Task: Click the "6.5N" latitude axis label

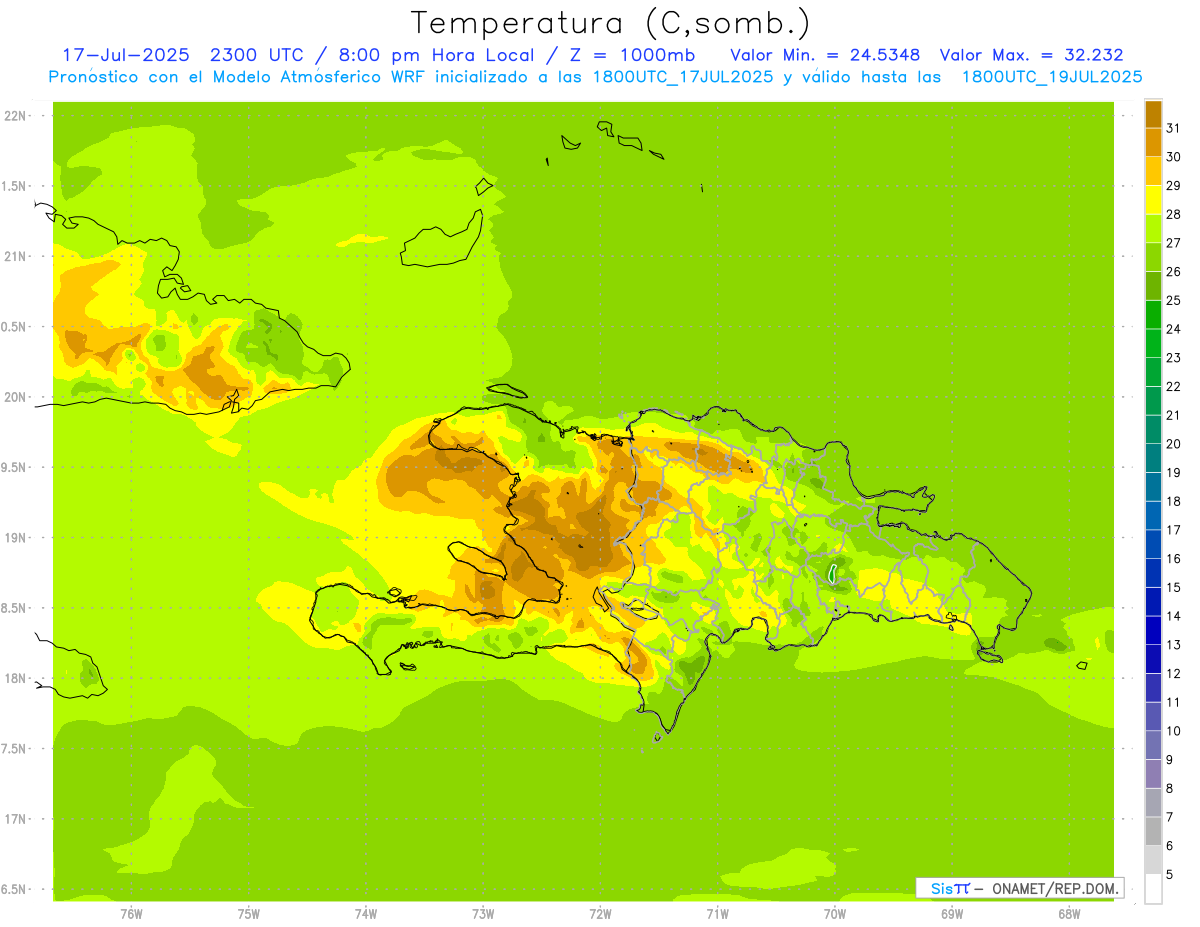Action: 13,889
